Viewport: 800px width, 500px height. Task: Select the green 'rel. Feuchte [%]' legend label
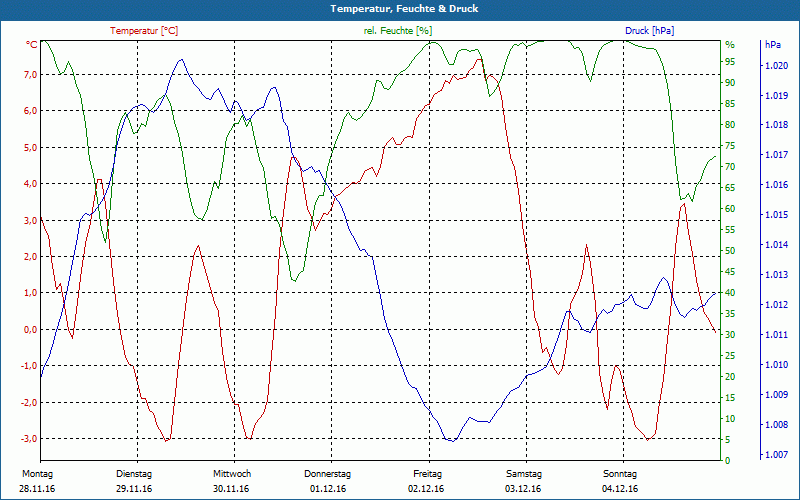(x=397, y=31)
